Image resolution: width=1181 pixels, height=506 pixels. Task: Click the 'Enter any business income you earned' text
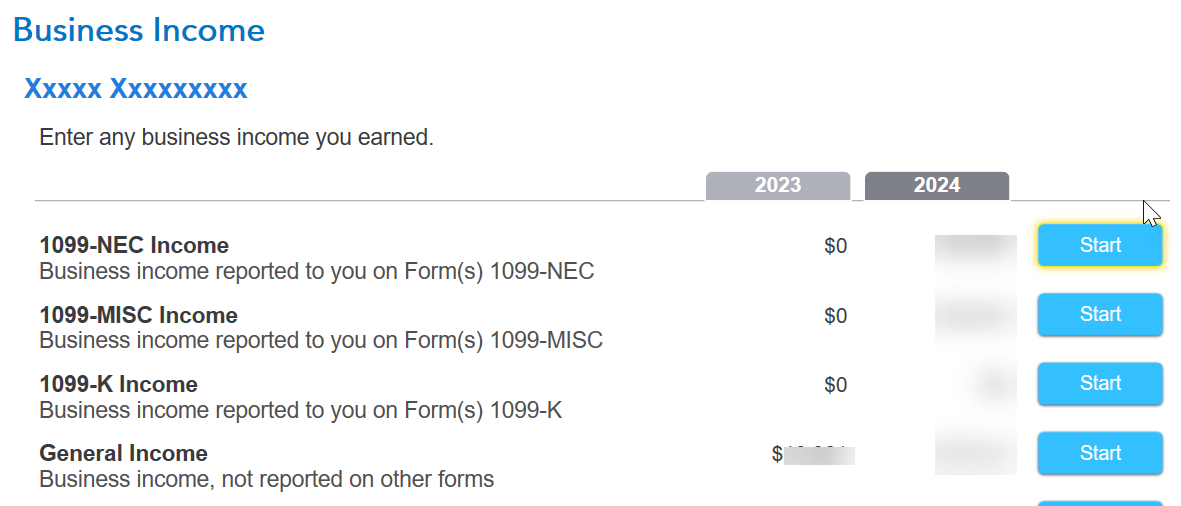[237, 138]
